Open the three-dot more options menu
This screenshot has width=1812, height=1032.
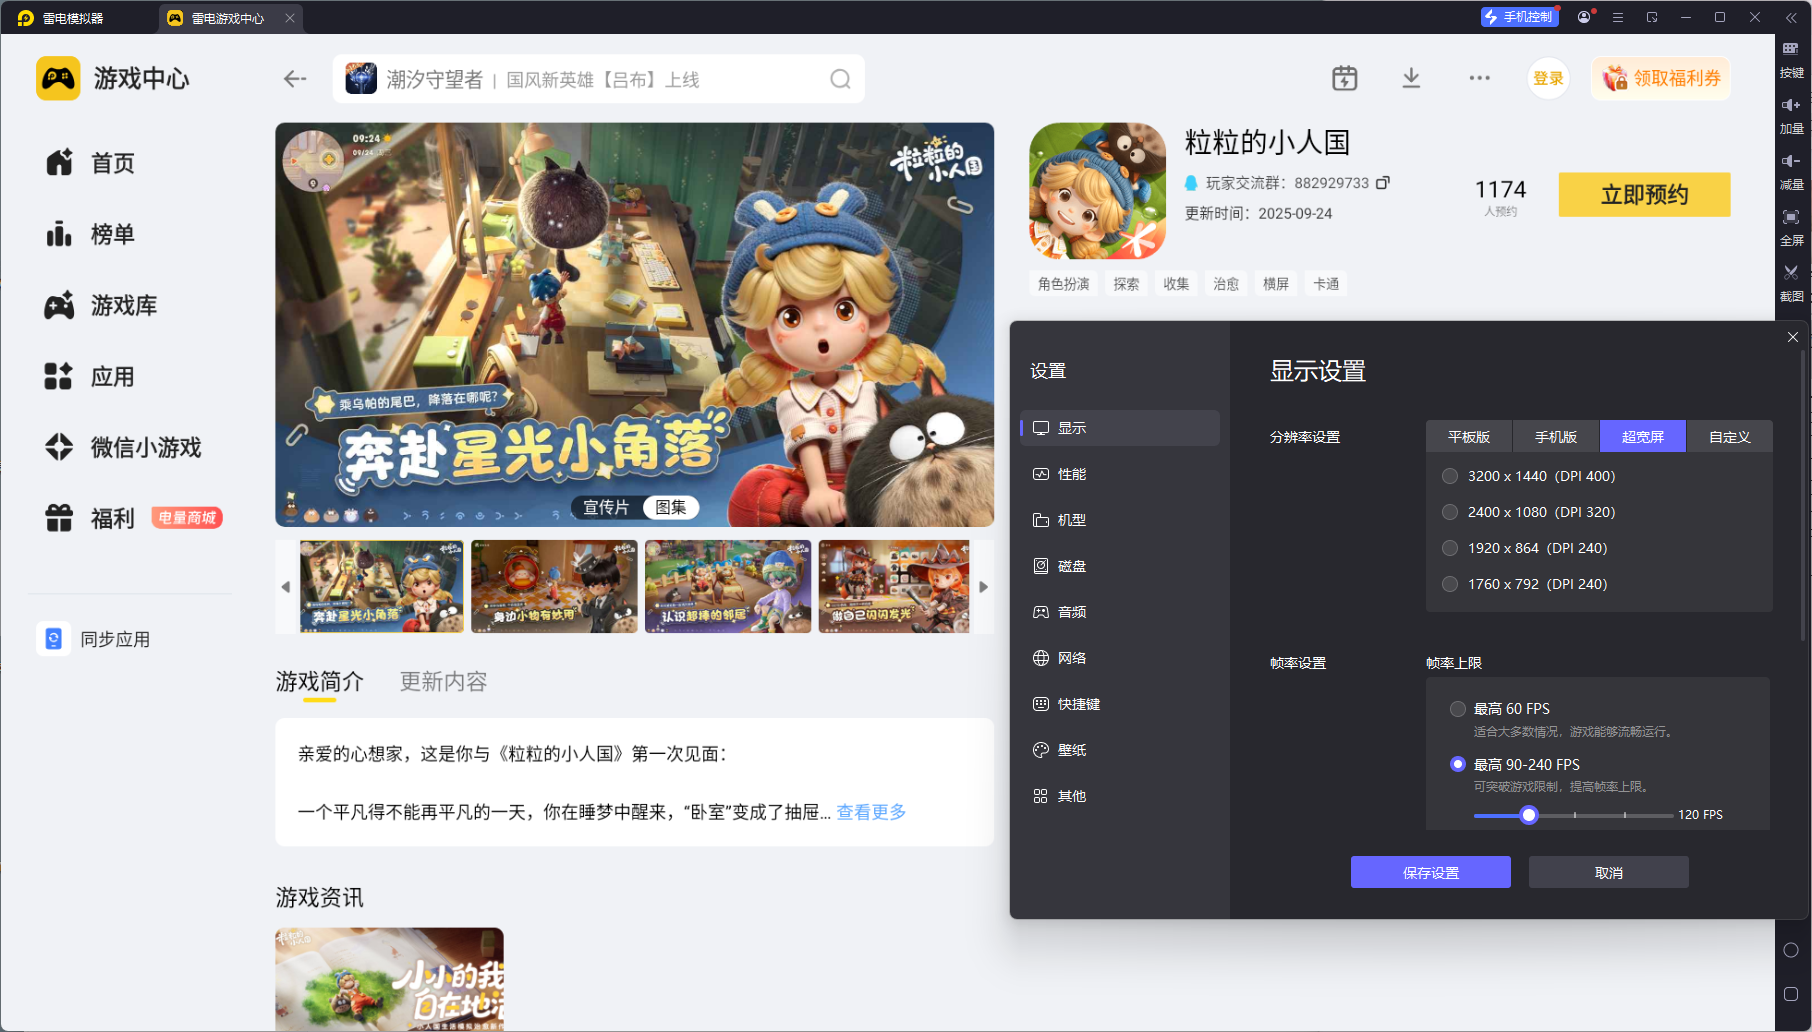tap(1480, 78)
